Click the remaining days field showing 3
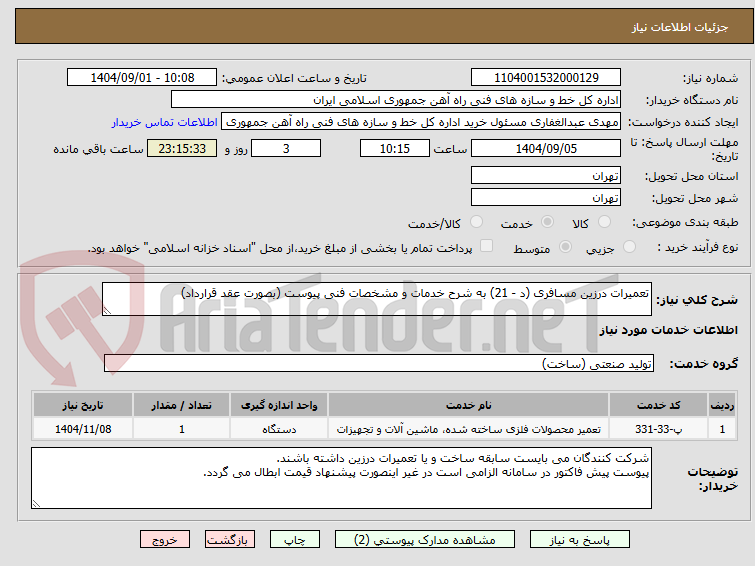The image size is (755, 566). coord(286,148)
